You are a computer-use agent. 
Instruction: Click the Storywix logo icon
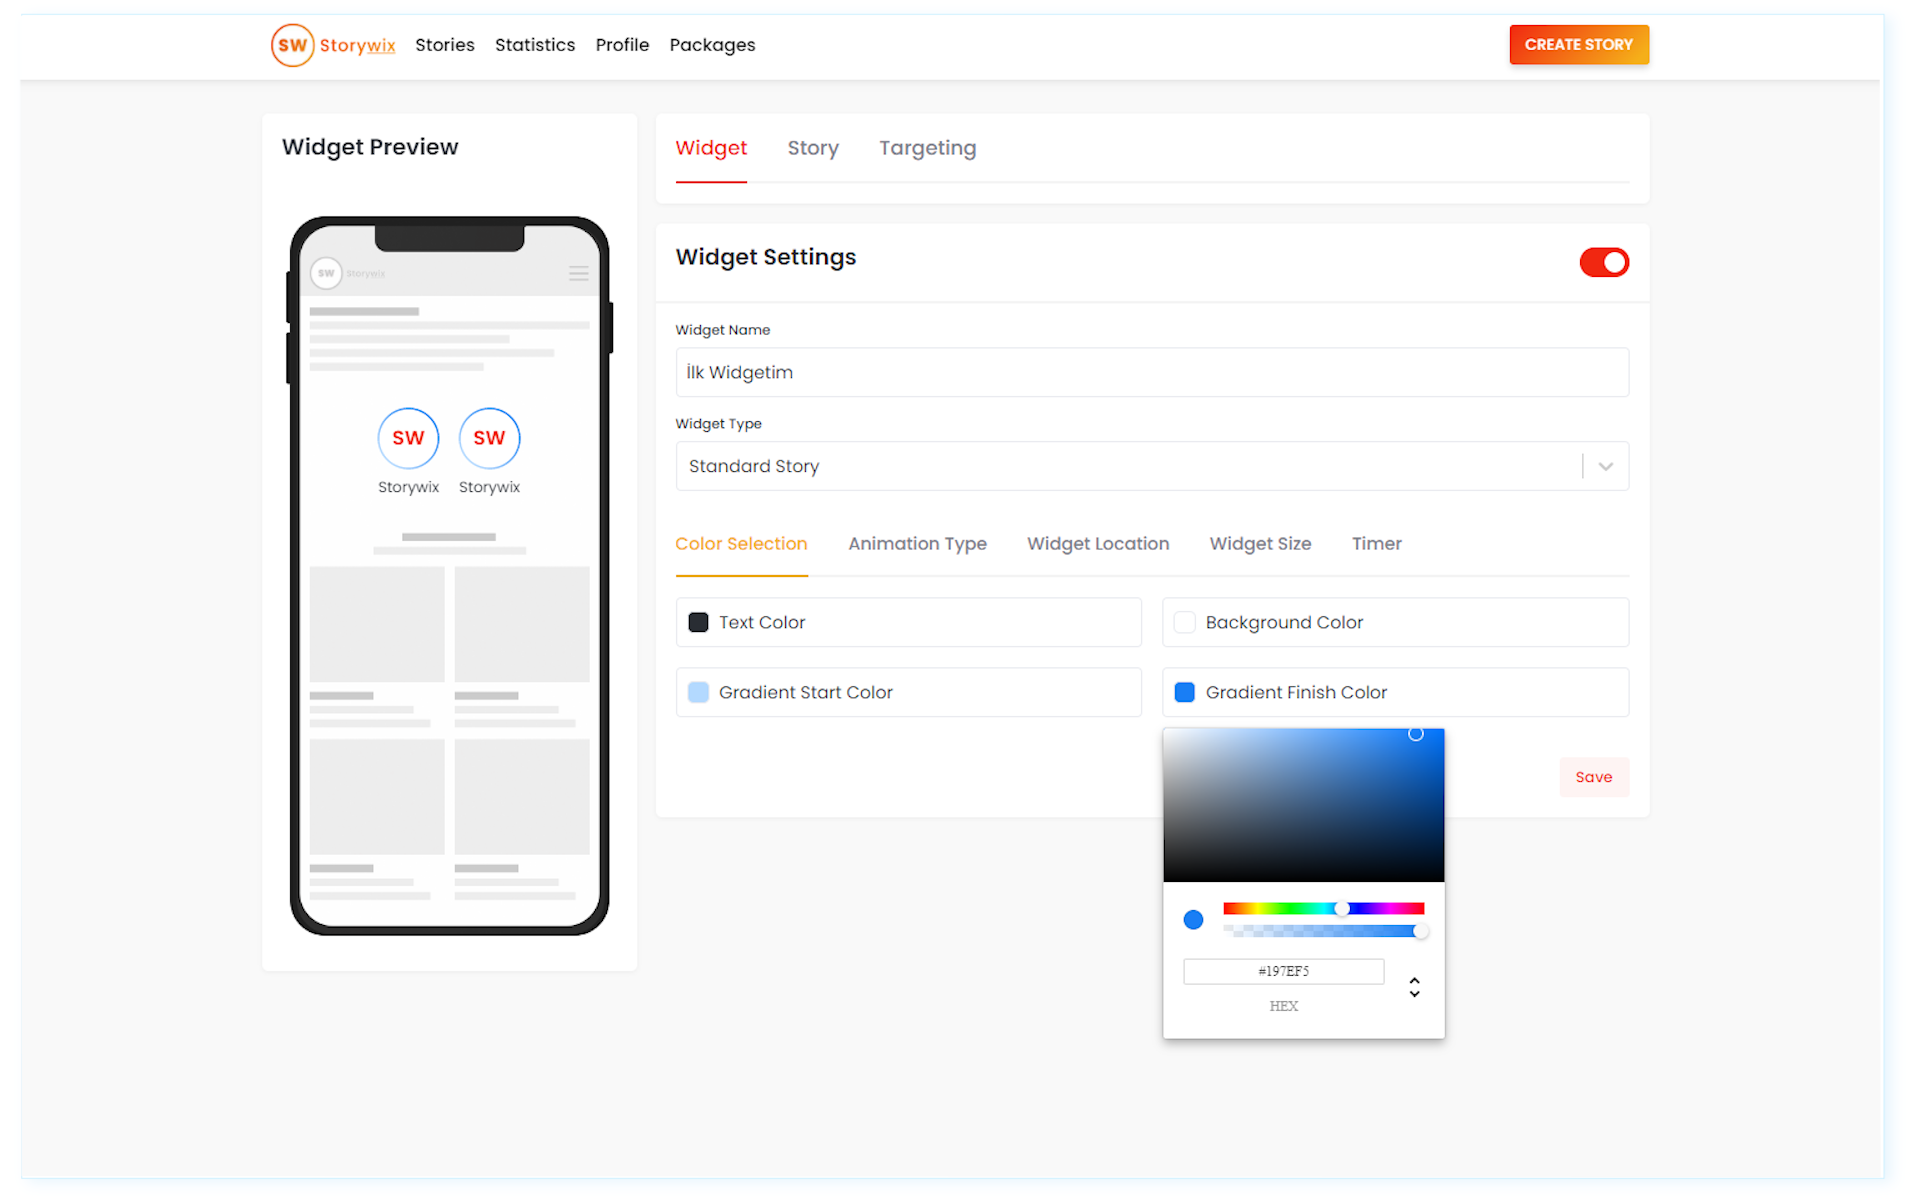[x=292, y=45]
